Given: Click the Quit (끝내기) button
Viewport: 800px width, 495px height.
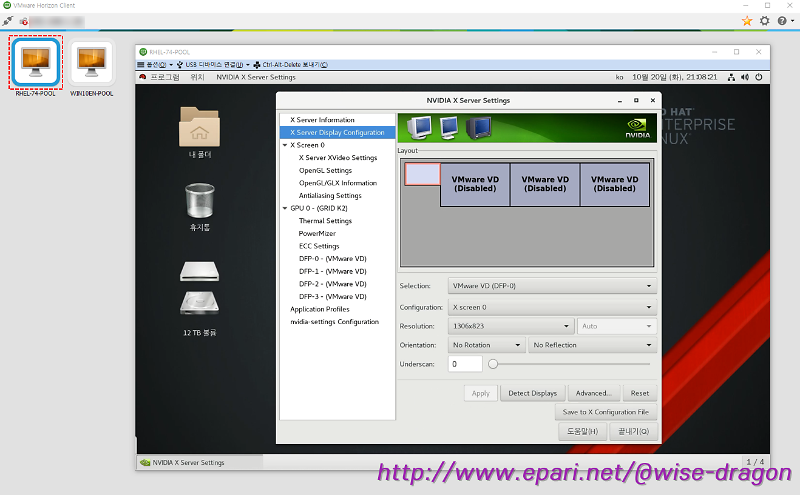Looking at the screenshot, I should coord(633,431).
